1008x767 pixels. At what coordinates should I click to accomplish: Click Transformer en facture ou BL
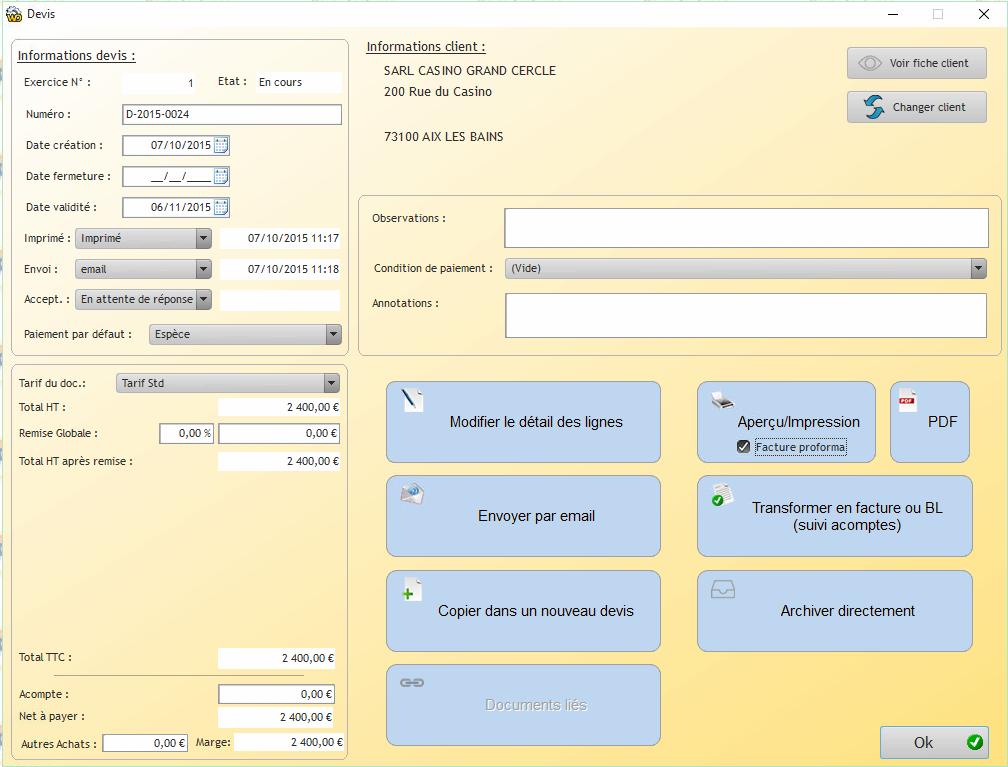point(835,516)
